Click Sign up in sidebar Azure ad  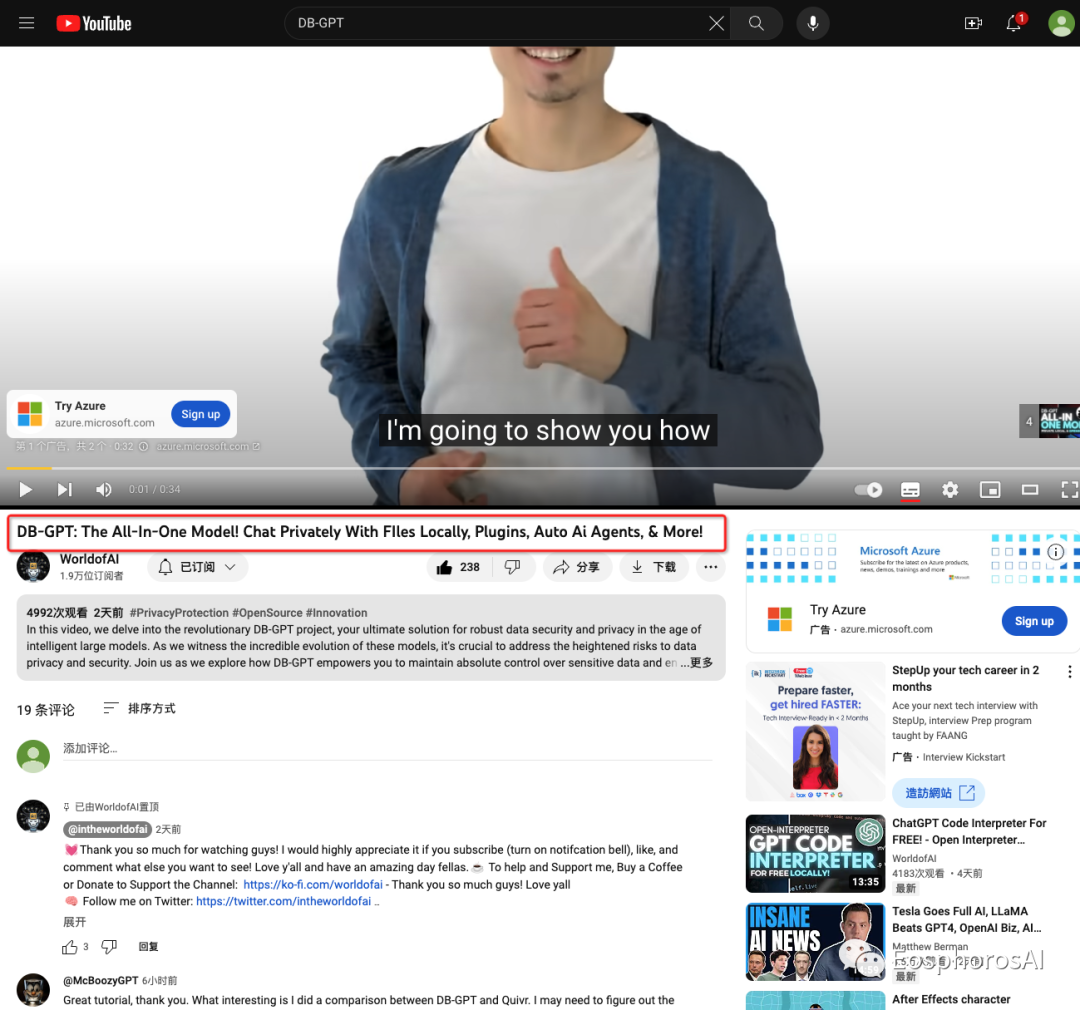[x=1034, y=621]
